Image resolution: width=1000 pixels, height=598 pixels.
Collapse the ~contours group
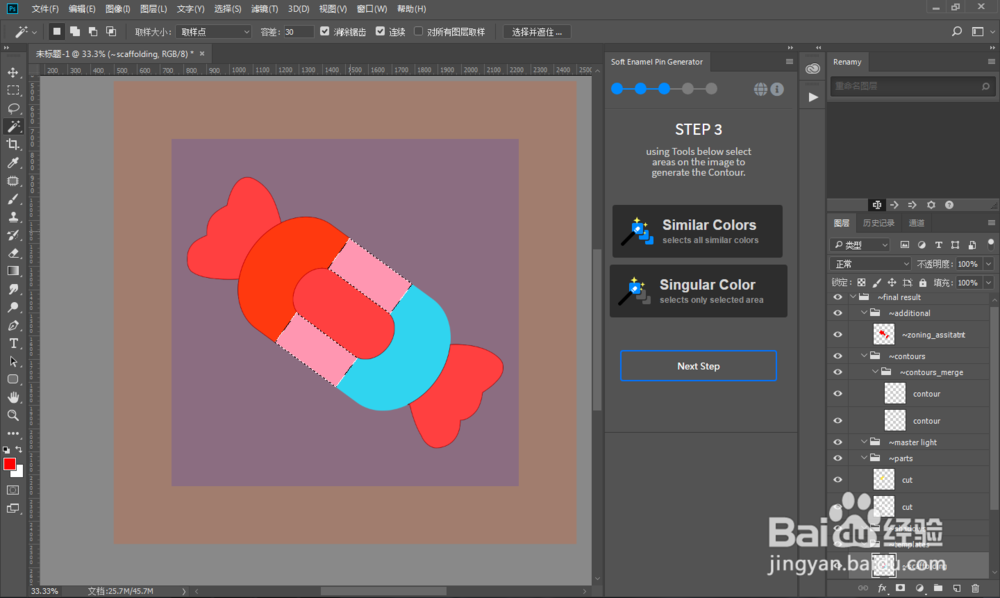pyautogui.click(x=864, y=356)
